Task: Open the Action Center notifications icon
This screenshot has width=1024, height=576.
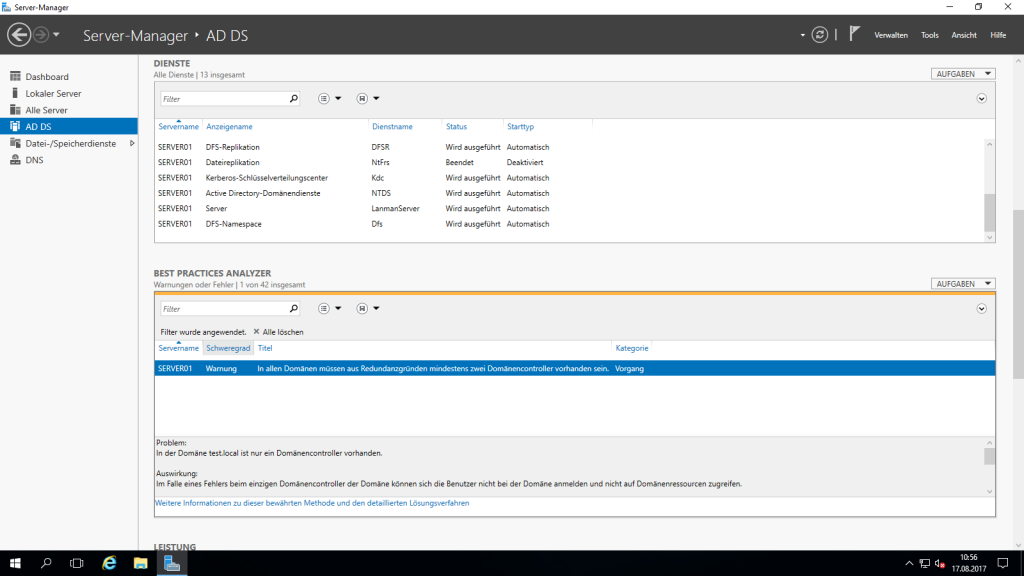Action: coord(1003,563)
